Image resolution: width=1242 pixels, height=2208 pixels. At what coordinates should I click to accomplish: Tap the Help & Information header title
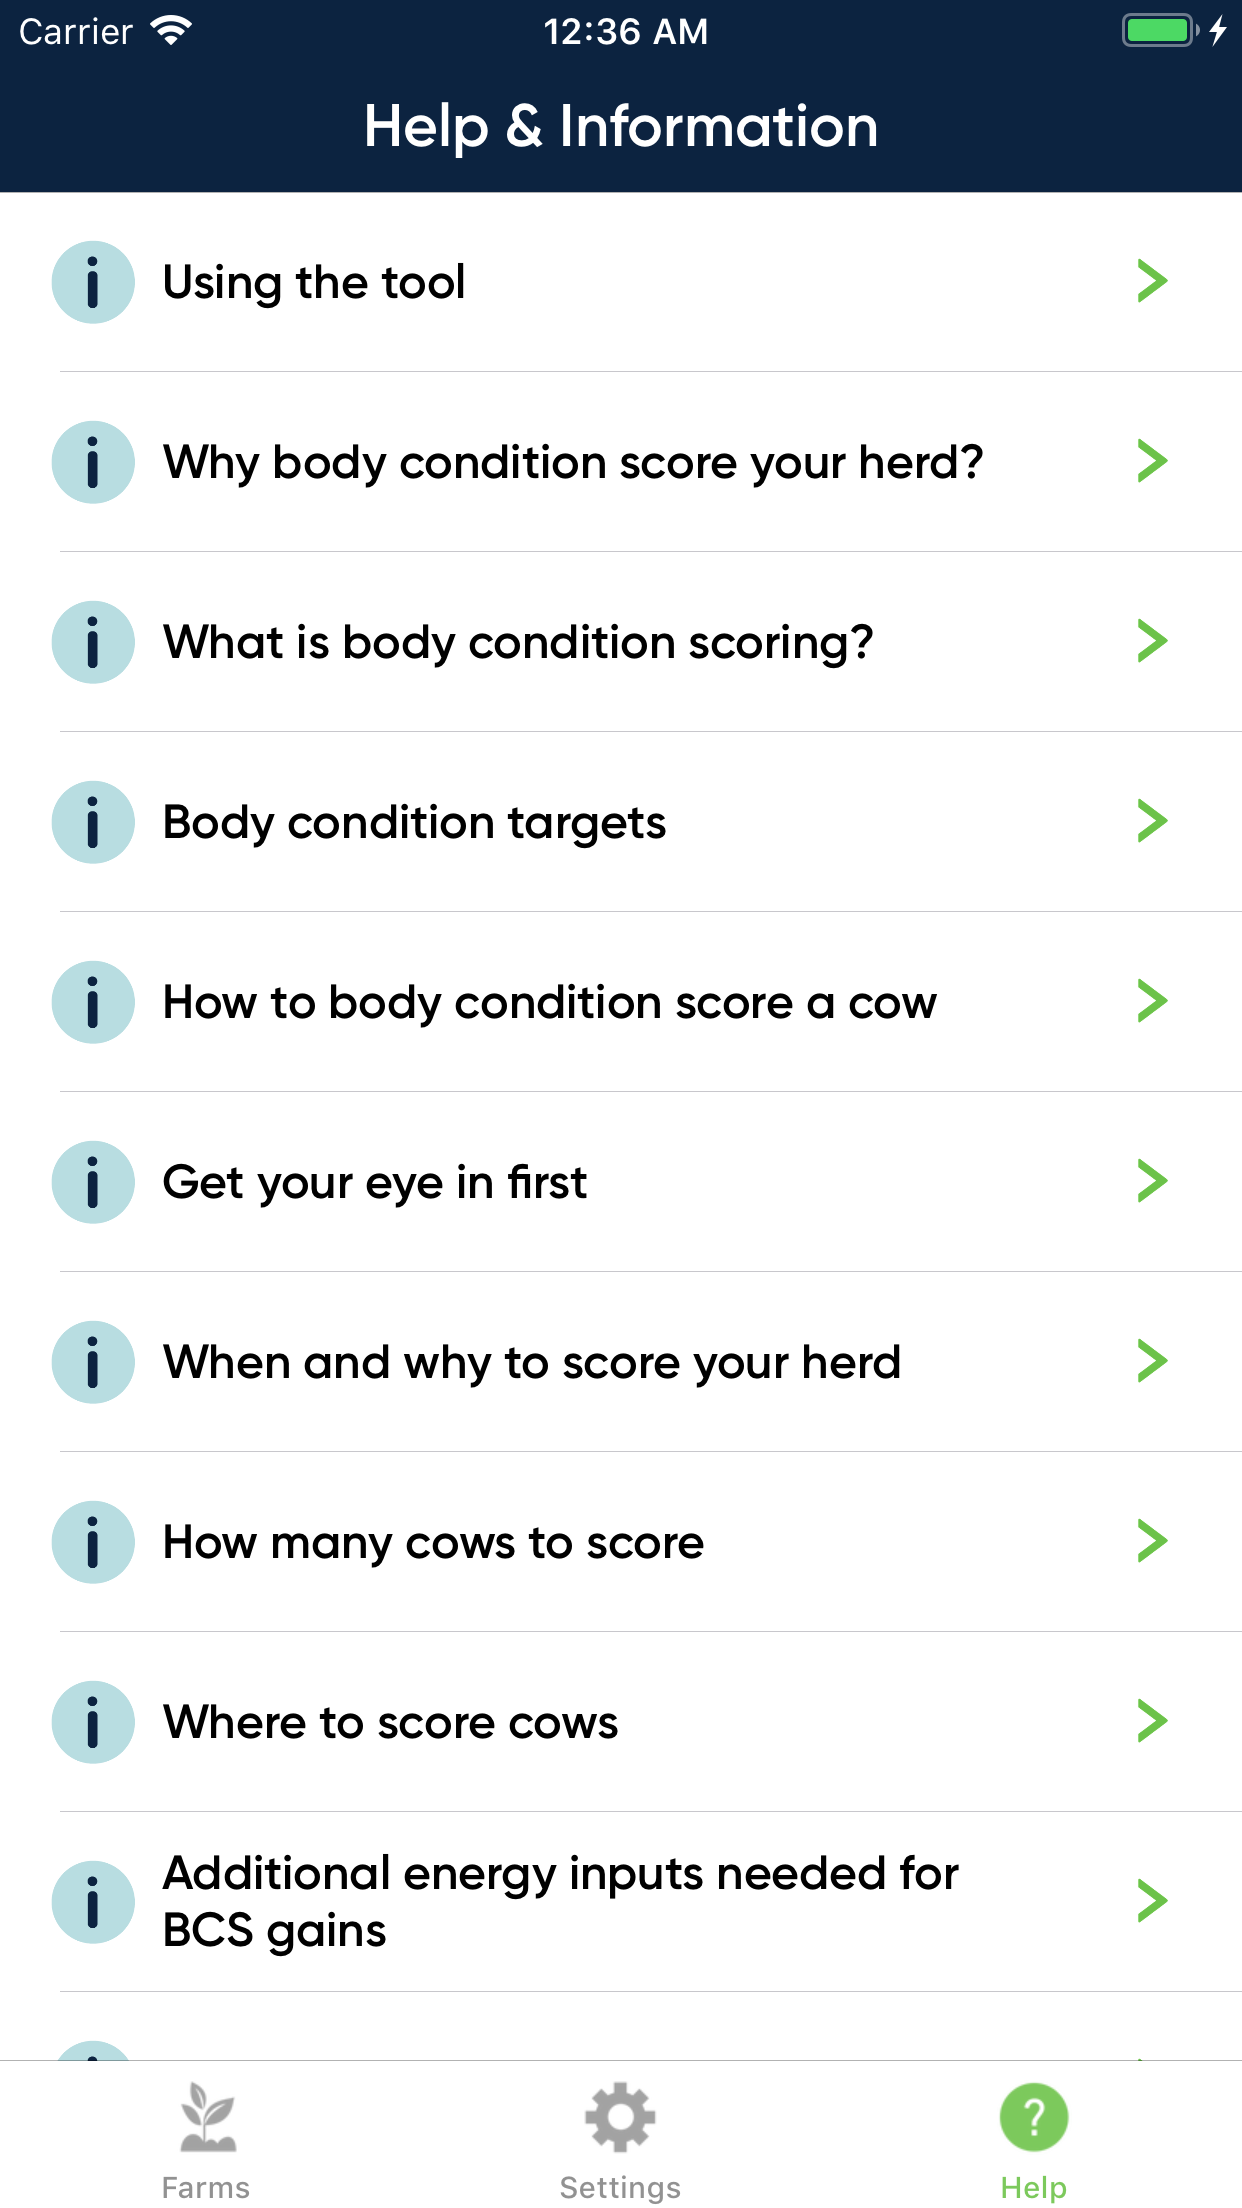[x=621, y=127]
